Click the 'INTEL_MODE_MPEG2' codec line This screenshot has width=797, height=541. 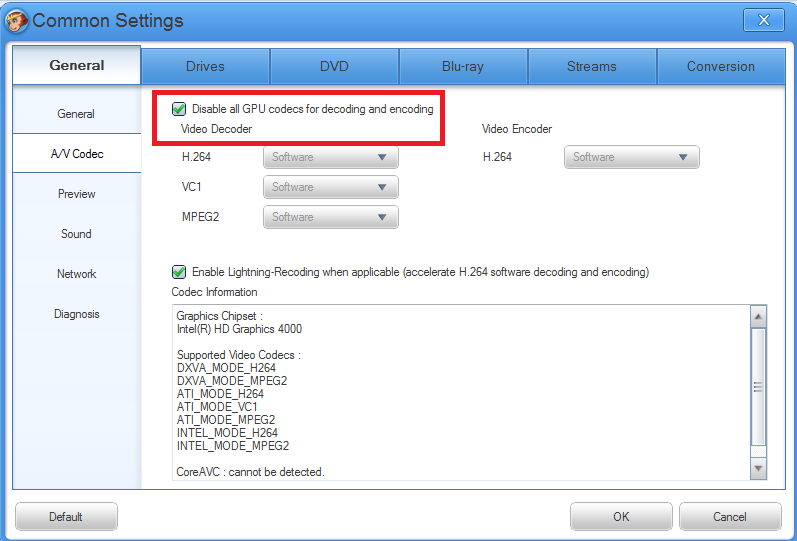coord(233,446)
